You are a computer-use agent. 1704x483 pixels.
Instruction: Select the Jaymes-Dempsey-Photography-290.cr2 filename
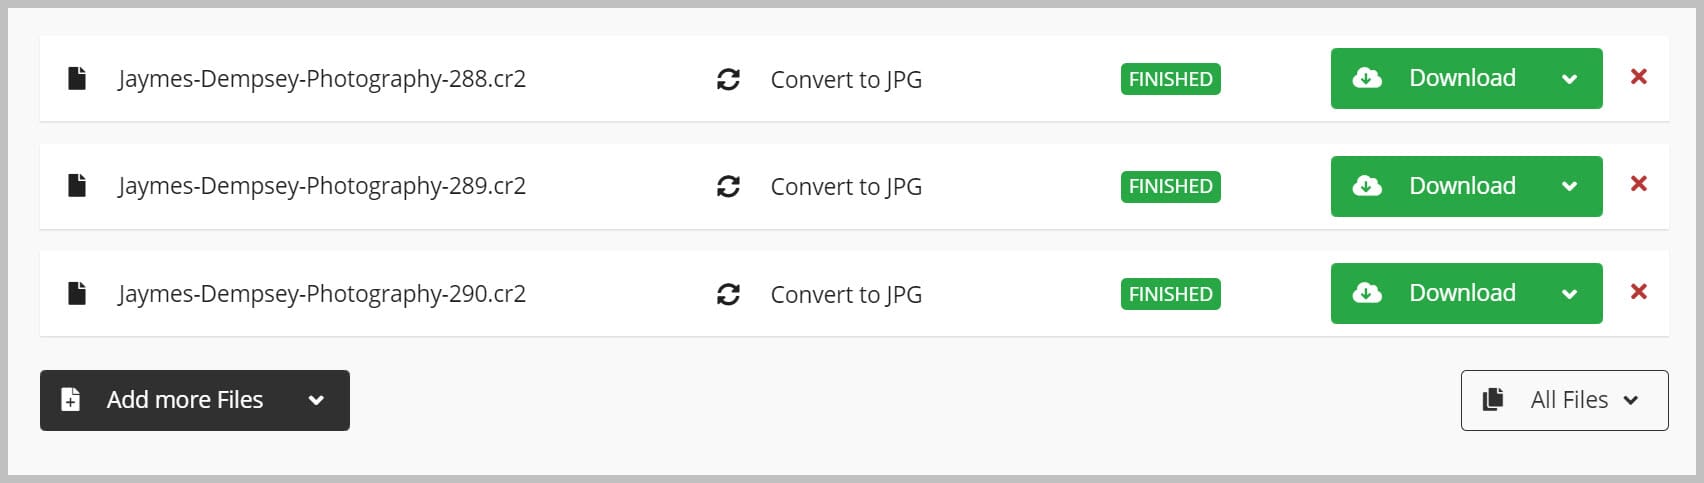(322, 294)
